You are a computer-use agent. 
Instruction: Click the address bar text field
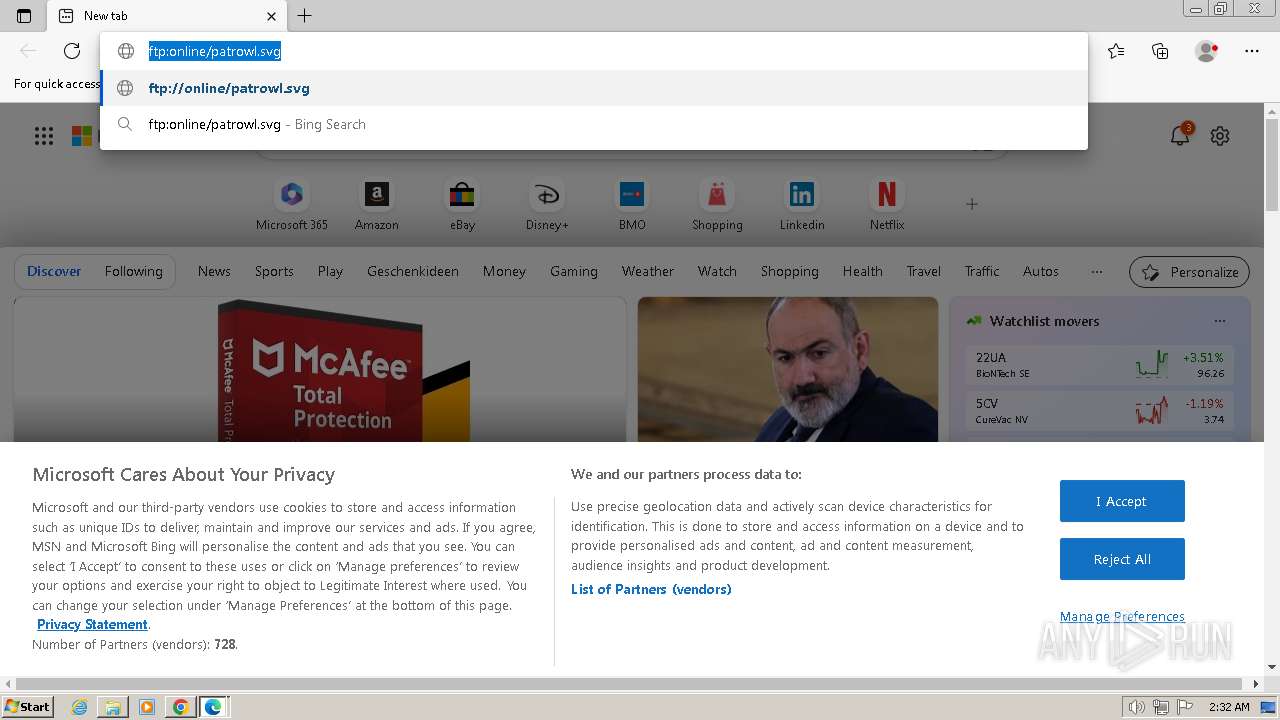click(x=594, y=51)
